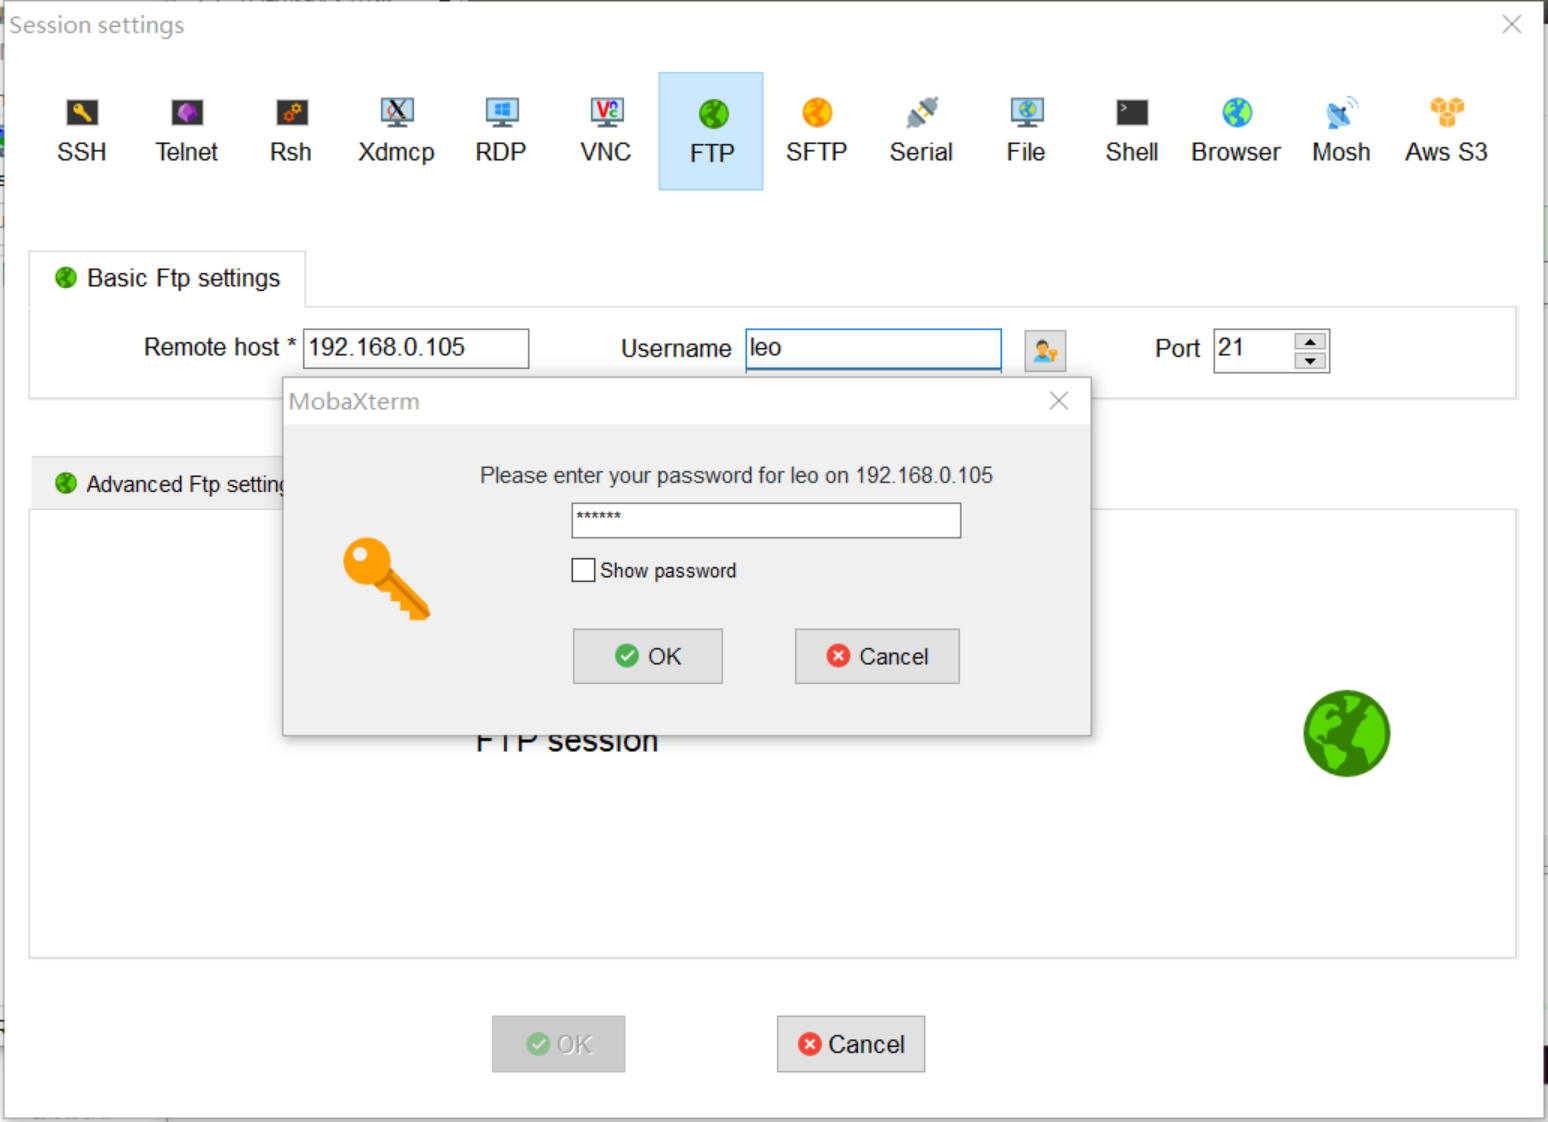The width and height of the screenshot is (1548, 1122).
Task: Open the credentials manager user icon
Action: pyautogui.click(x=1045, y=351)
